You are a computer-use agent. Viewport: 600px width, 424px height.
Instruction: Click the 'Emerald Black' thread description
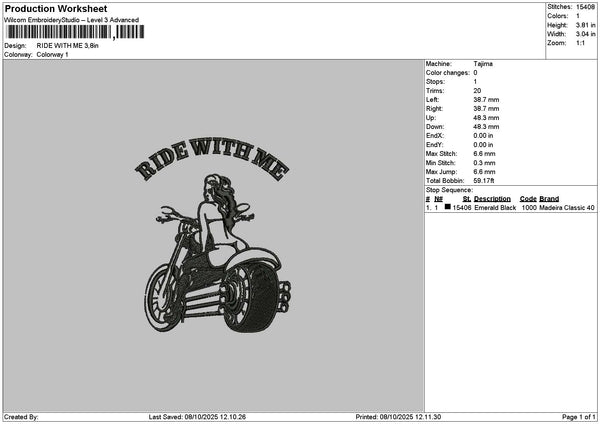(x=495, y=208)
